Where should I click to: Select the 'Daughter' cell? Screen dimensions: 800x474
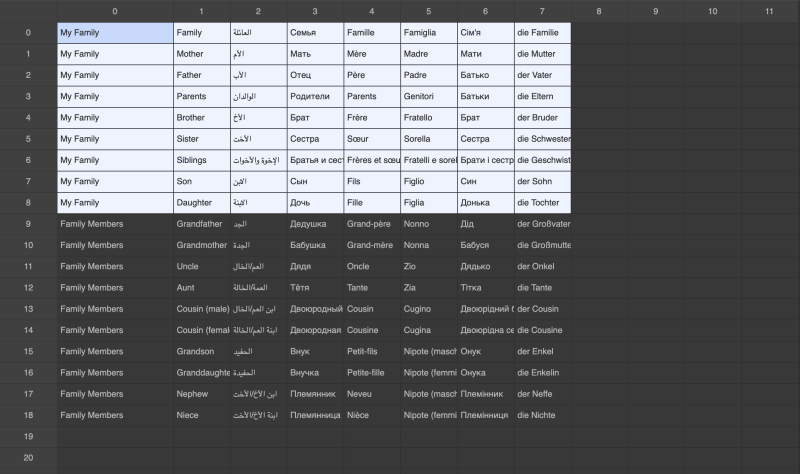coord(202,203)
